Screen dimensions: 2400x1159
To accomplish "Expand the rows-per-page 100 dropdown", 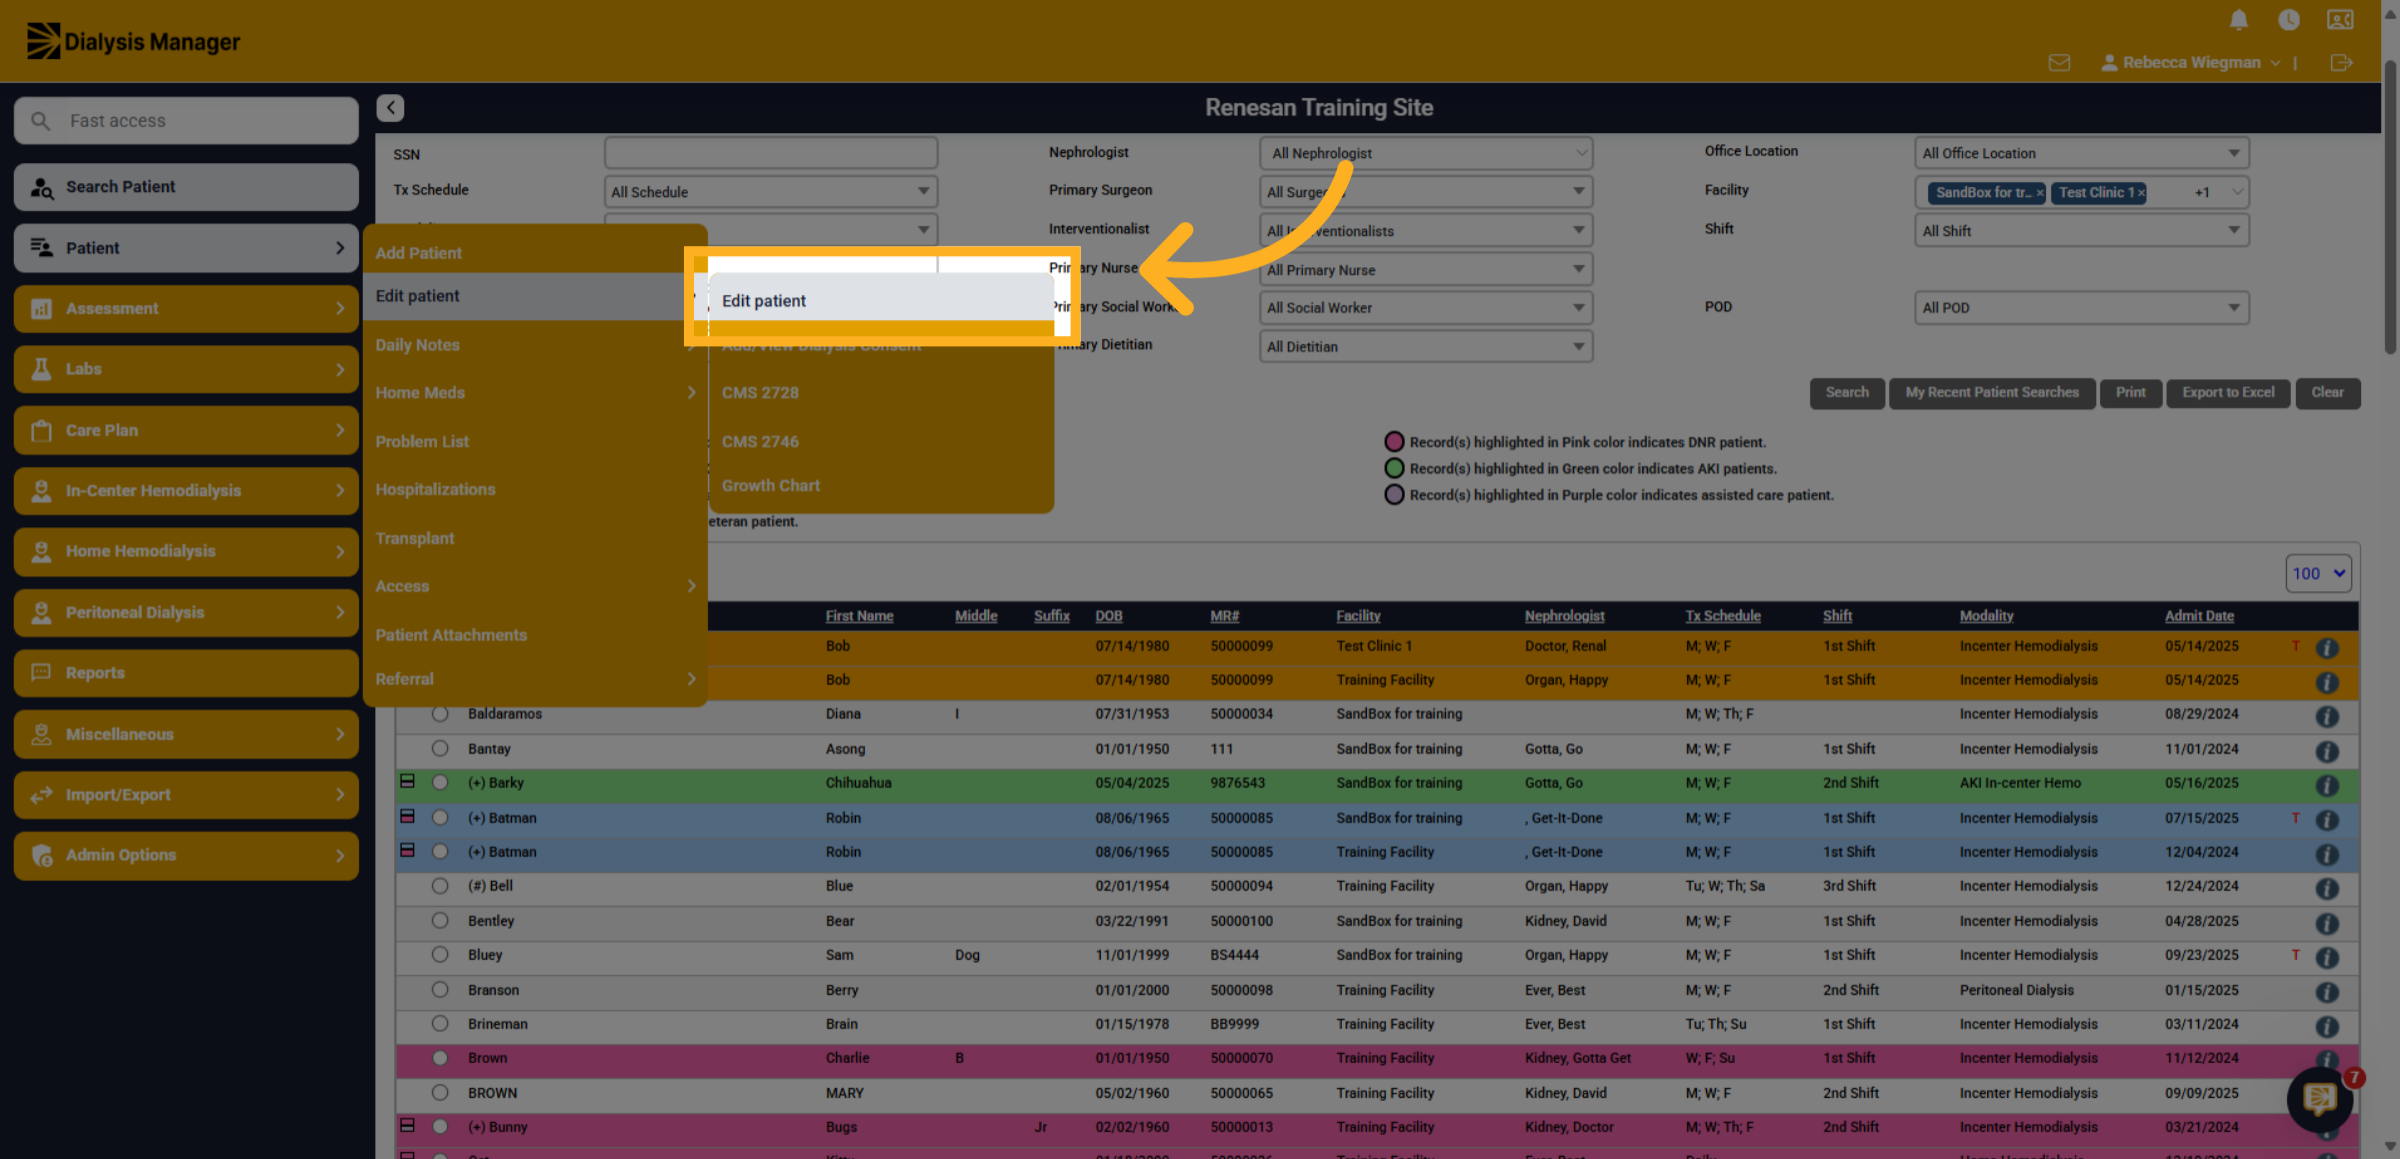I will pos(2318,573).
